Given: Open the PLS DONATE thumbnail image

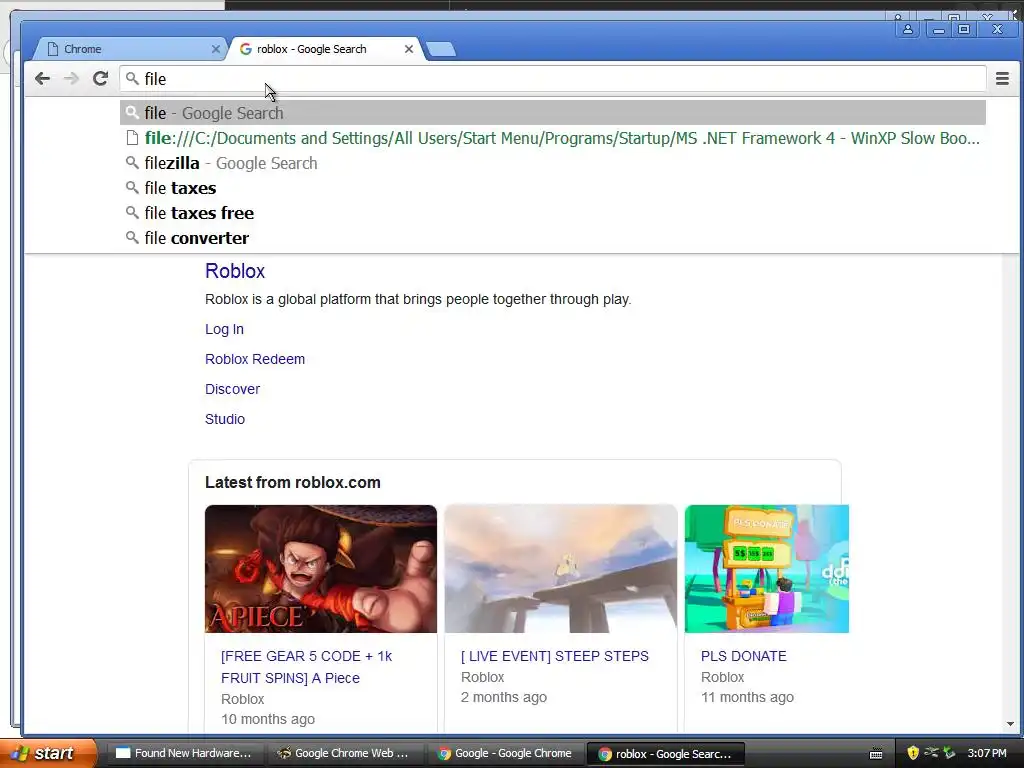Looking at the screenshot, I should (767, 569).
